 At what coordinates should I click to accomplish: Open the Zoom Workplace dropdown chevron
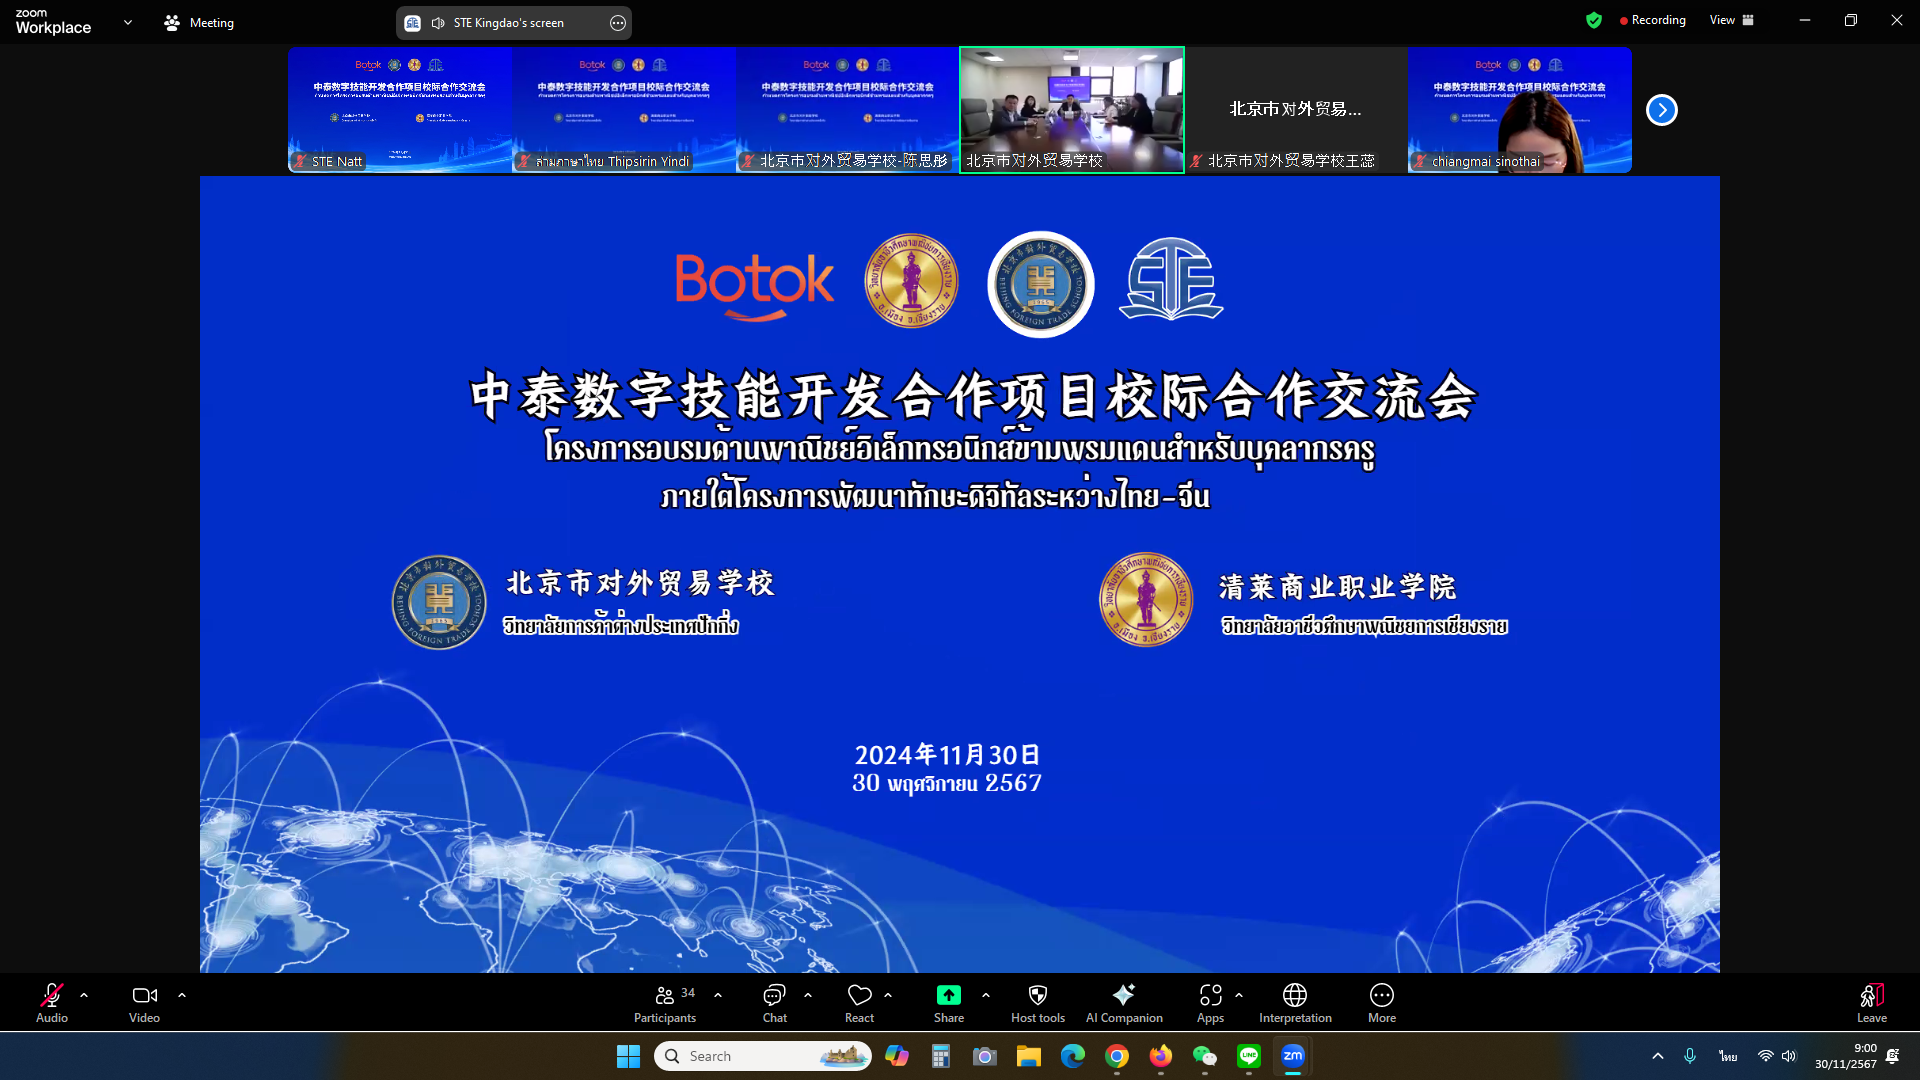point(128,22)
